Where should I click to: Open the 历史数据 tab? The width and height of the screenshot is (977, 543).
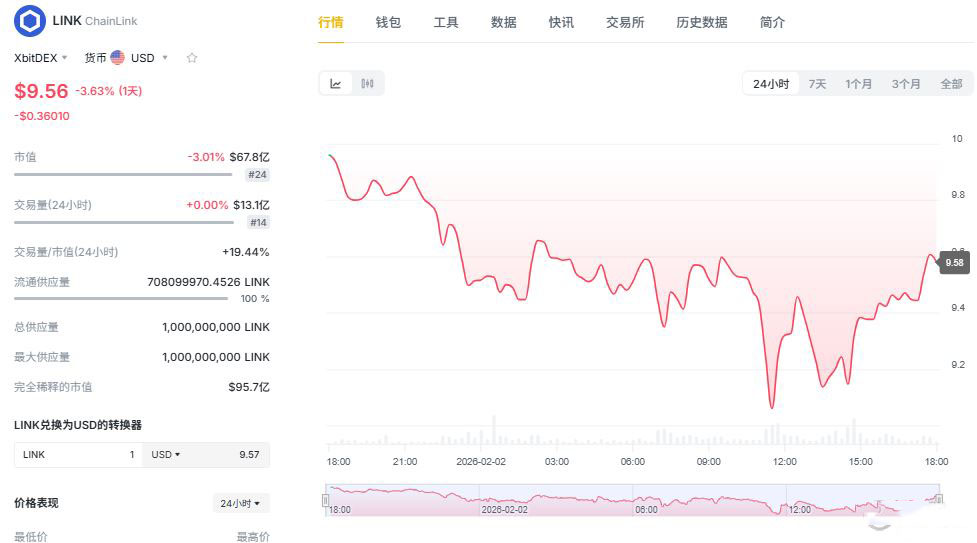[702, 22]
